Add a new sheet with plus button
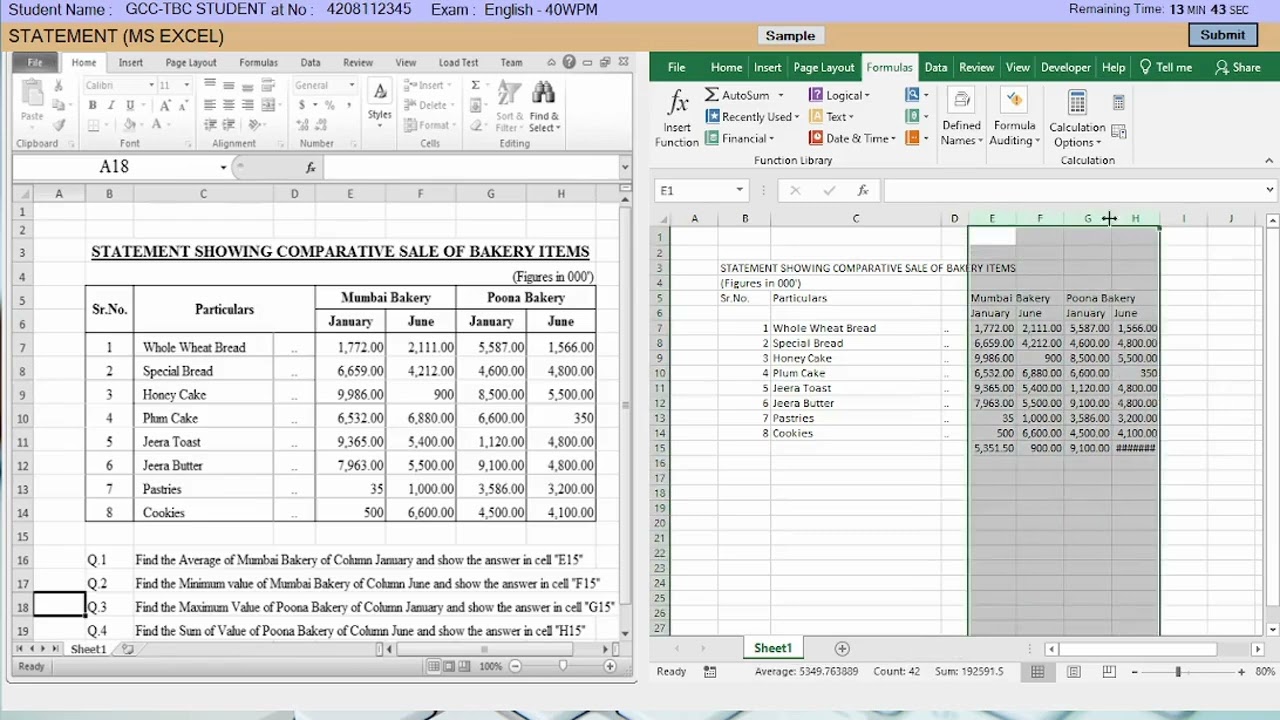Image resolution: width=1280 pixels, height=720 pixels. click(x=842, y=648)
